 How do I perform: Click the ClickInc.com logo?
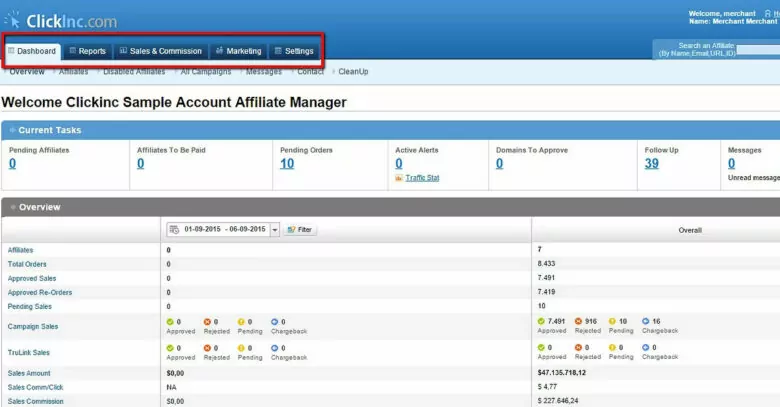[61, 20]
